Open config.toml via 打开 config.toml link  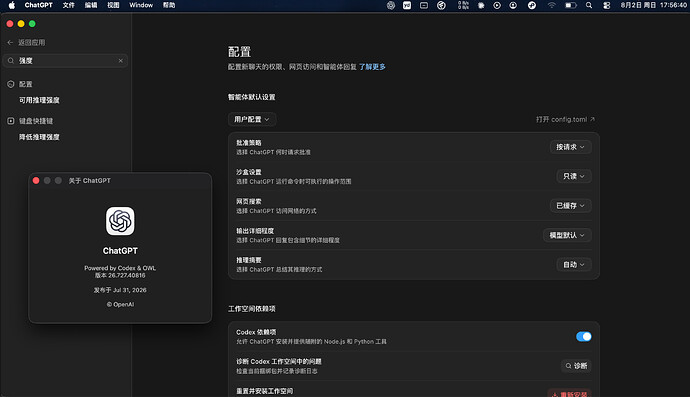click(565, 119)
